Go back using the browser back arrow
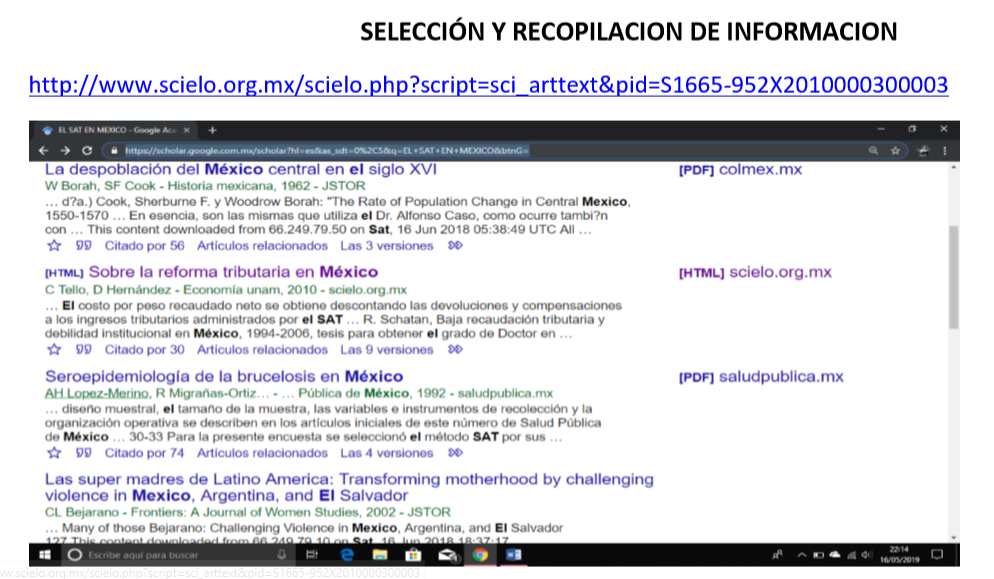This screenshot has width=994, height=579. [x=43, y=150]
